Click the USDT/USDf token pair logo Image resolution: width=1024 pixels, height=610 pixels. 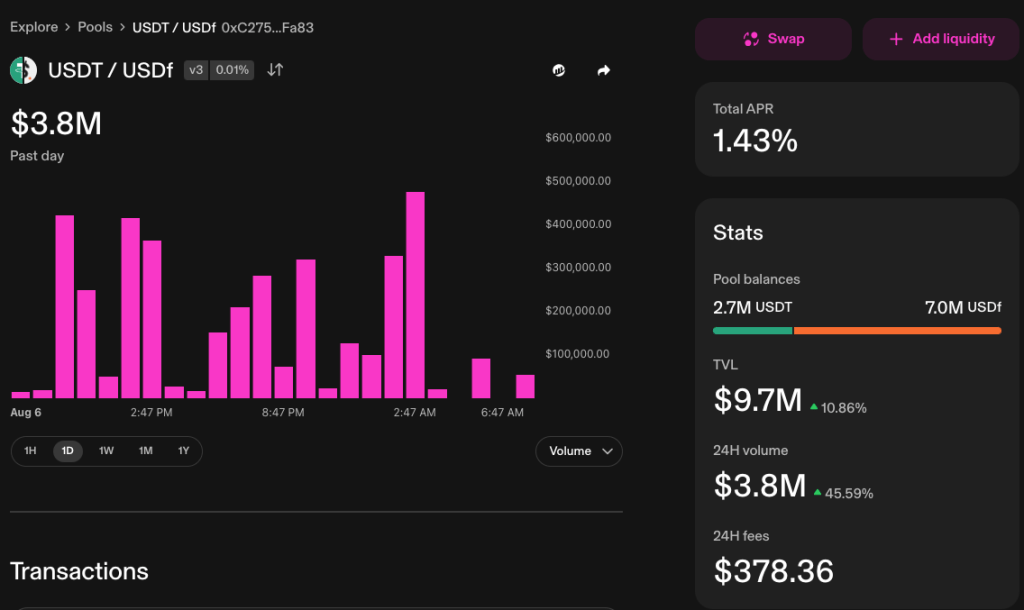(23, 70)
